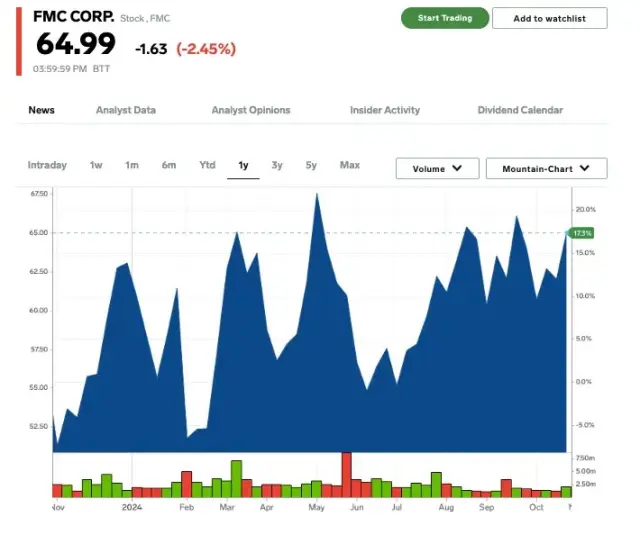Switch chart to 1w range
The height and width of the screenshot is (535, 640).
pyautogui.click(x=96, y=165)
